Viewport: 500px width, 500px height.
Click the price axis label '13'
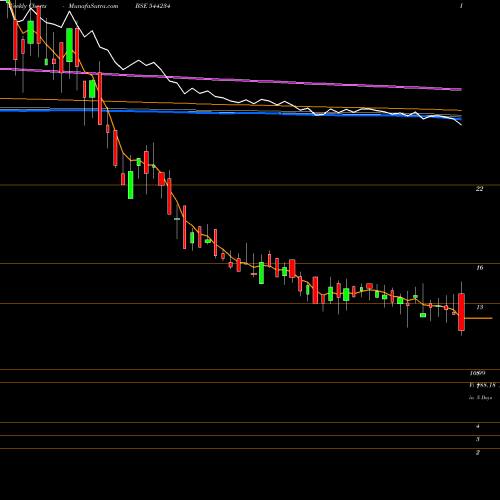[x=480, y=307]
